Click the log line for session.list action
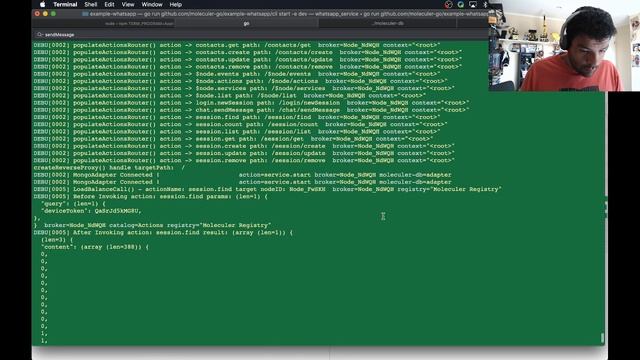640x360 pixels. 237,132
